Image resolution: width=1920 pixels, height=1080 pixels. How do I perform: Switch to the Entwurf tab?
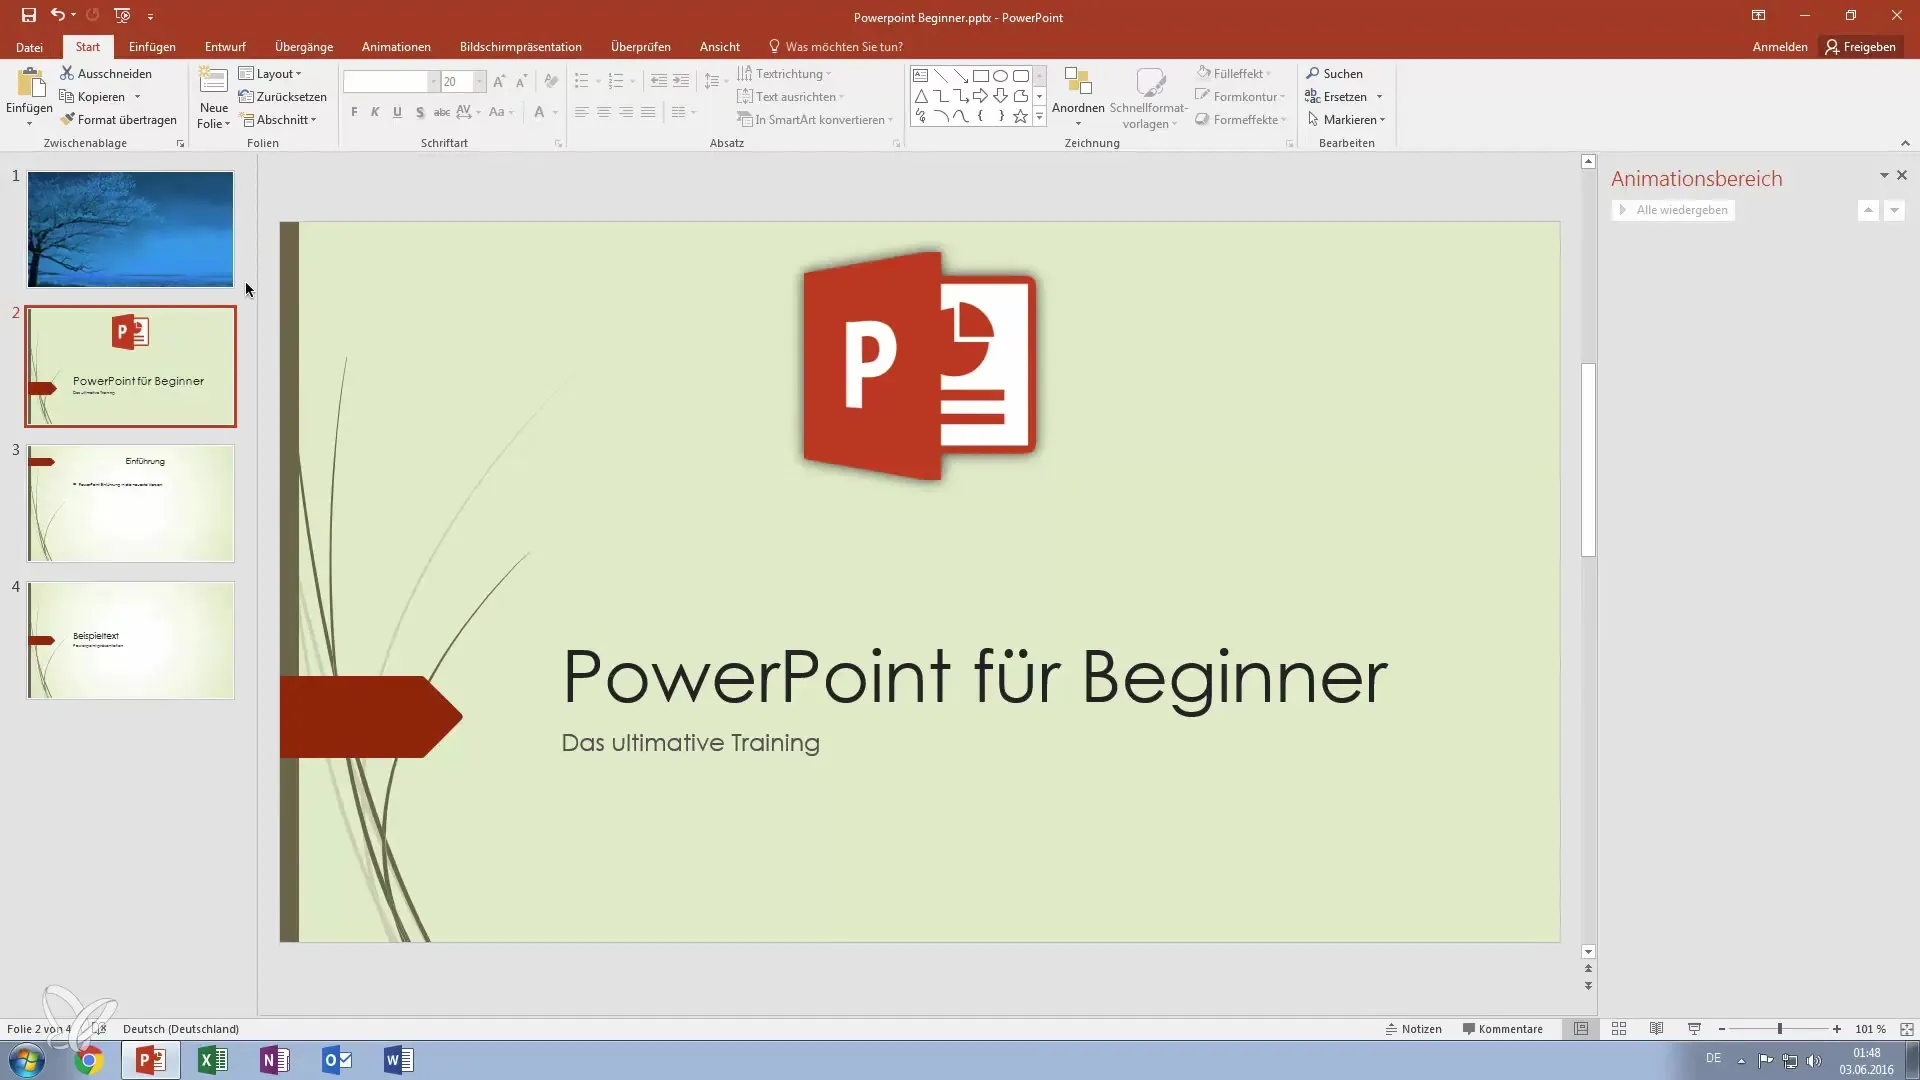[x=225, y=47]
